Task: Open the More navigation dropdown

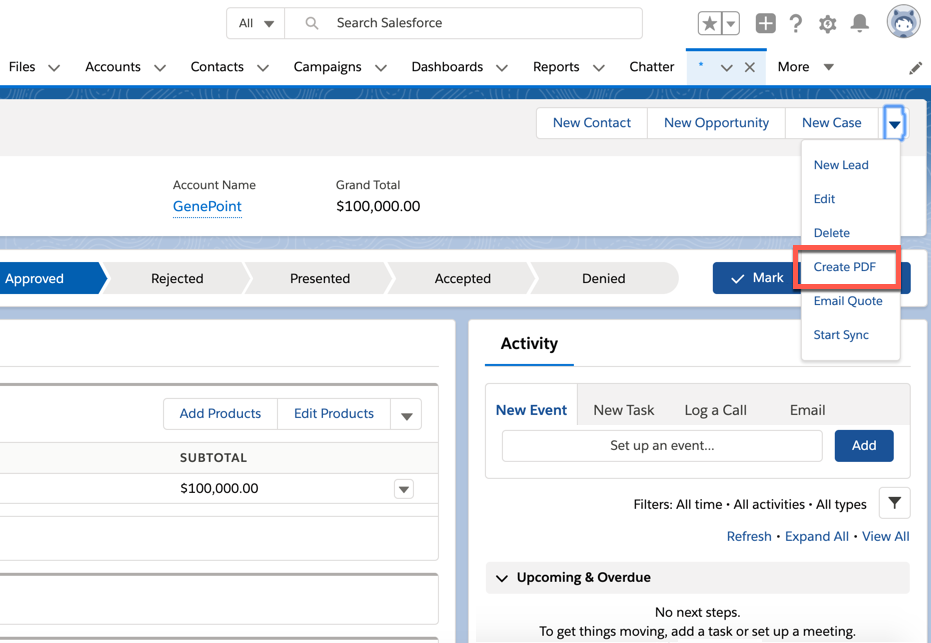Action: (x=806, y=66)
